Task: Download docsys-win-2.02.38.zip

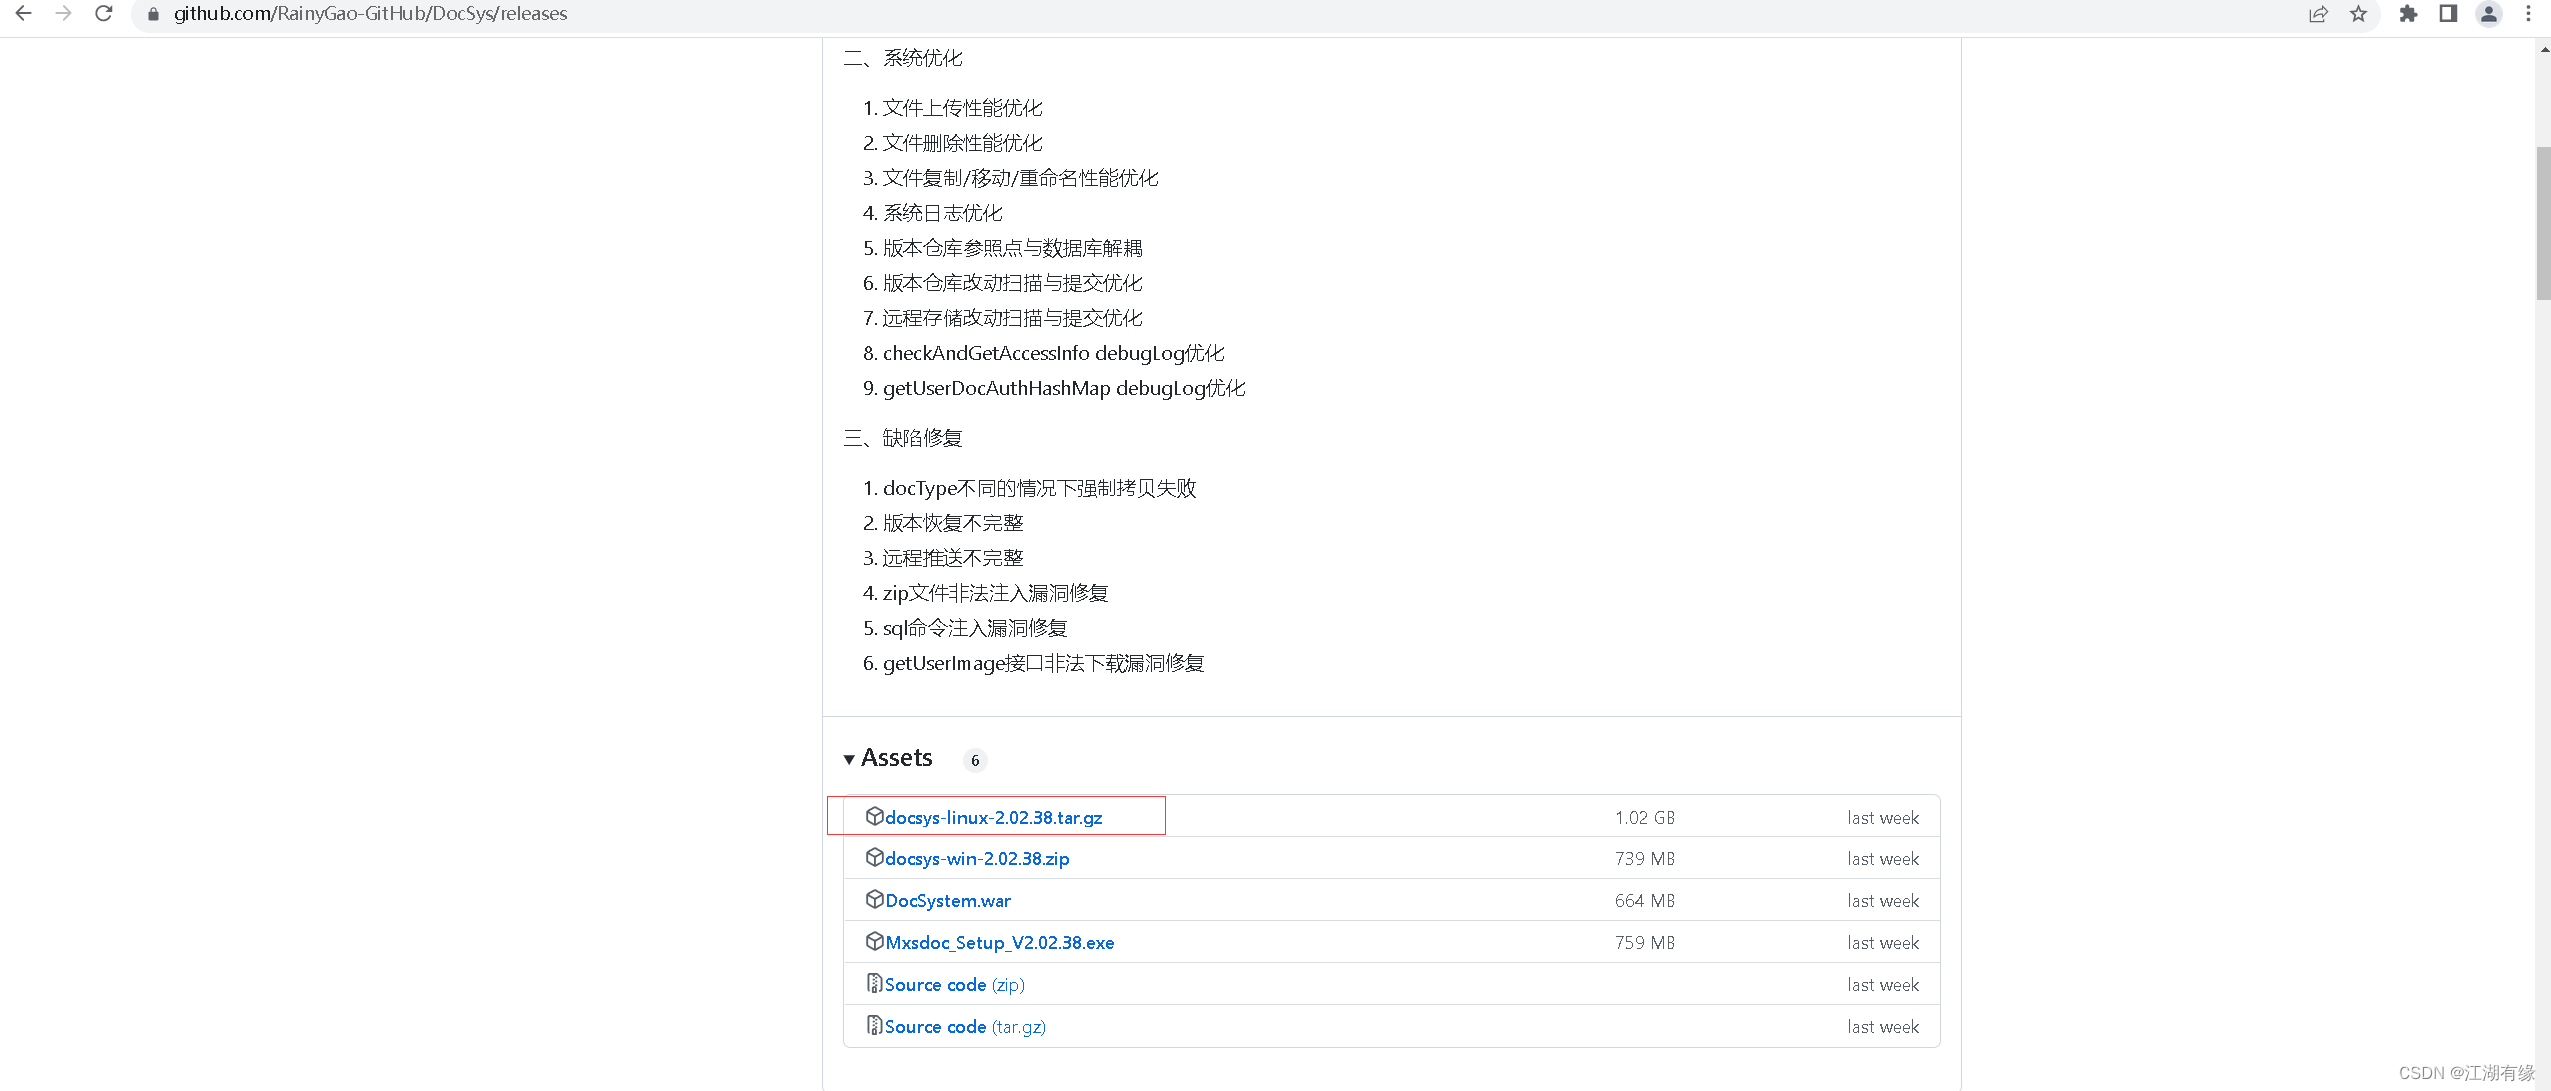Action: [976, 858]
